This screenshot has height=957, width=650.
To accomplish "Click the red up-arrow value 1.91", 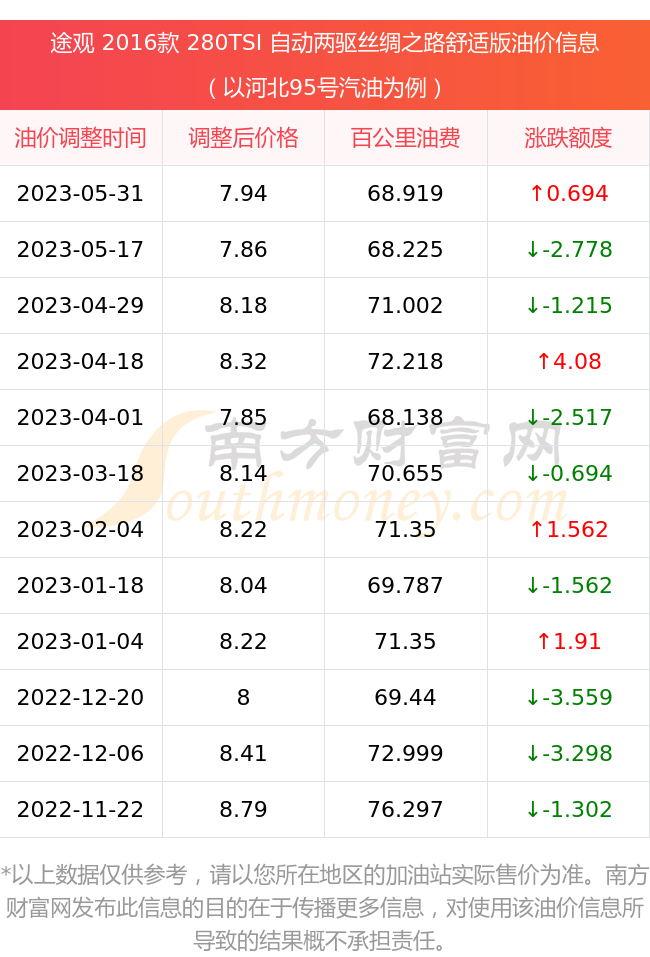I will tap(568, 641).
